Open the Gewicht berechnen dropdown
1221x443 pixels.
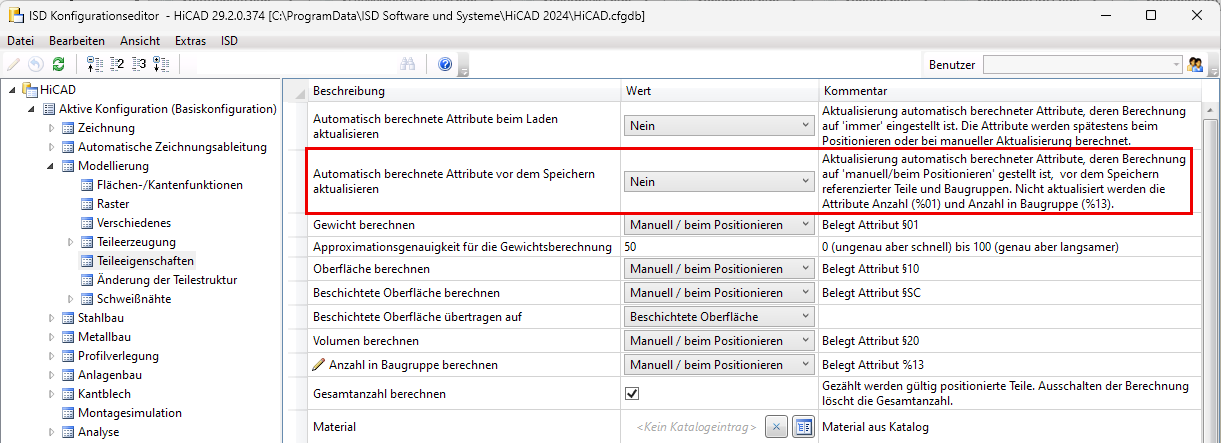[x=719, y=225]
